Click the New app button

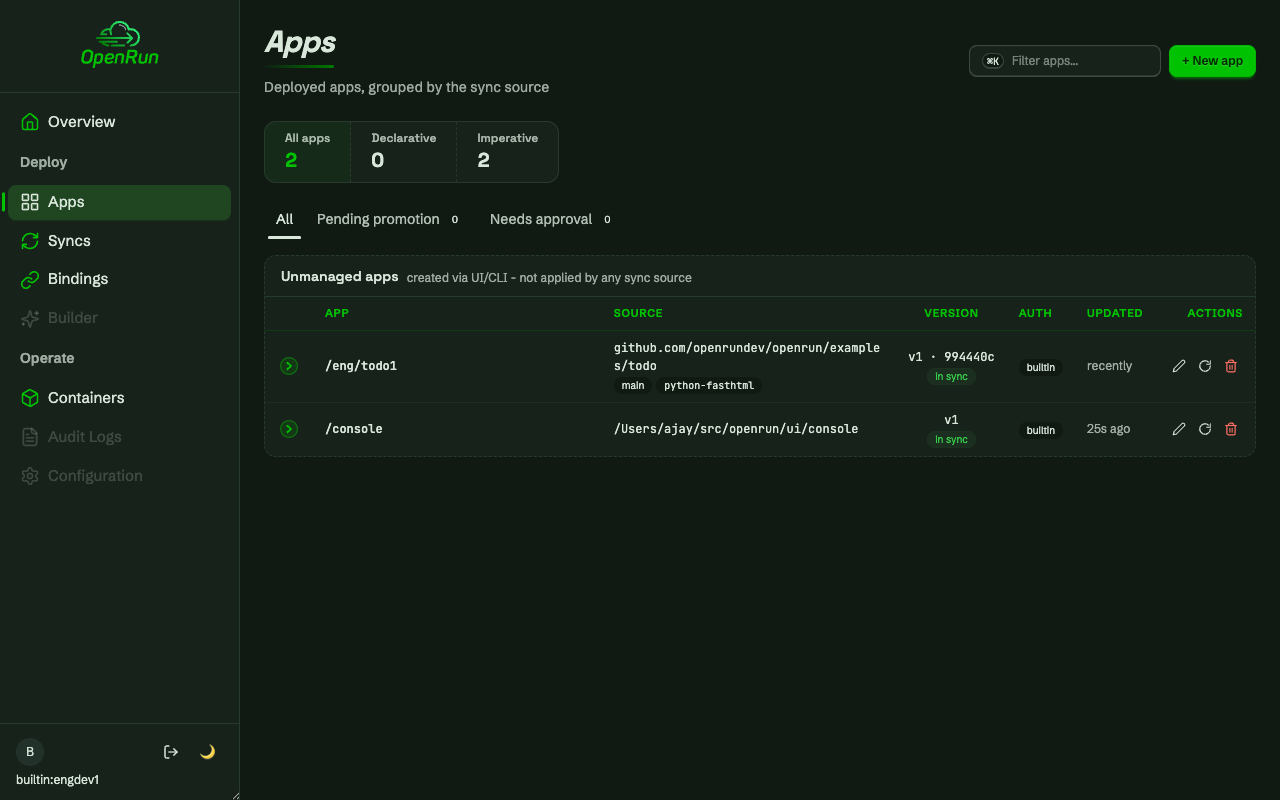coord(1212,61)
